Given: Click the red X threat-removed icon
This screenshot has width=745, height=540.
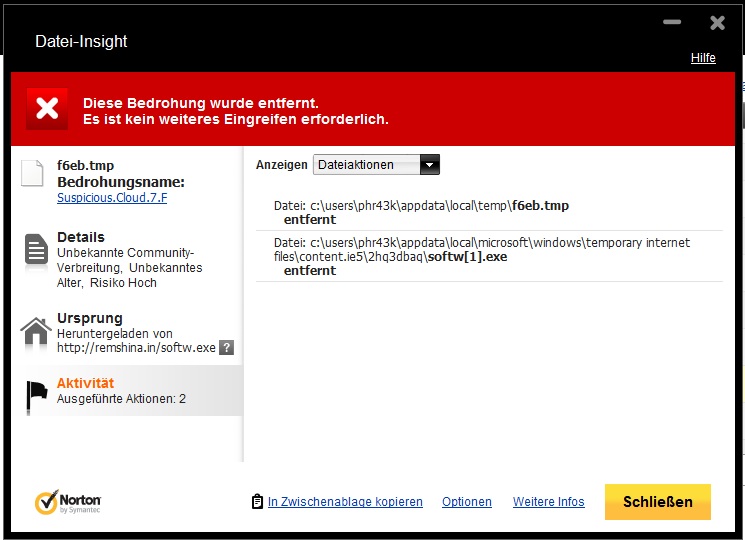Looking at the screenshot, I should coord(46,110).
